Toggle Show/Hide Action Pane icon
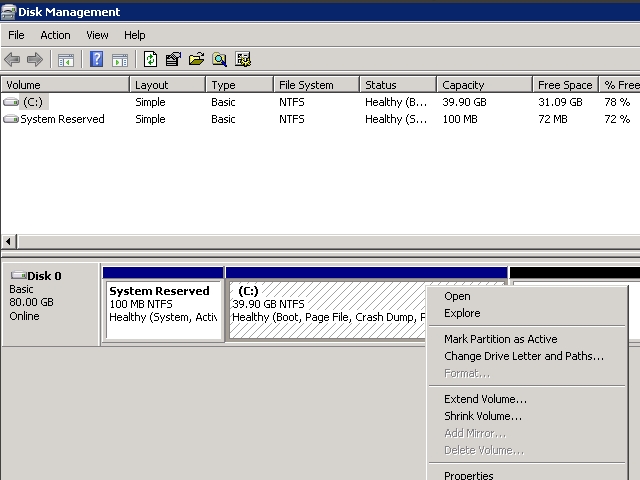 (x=120, y=60)
